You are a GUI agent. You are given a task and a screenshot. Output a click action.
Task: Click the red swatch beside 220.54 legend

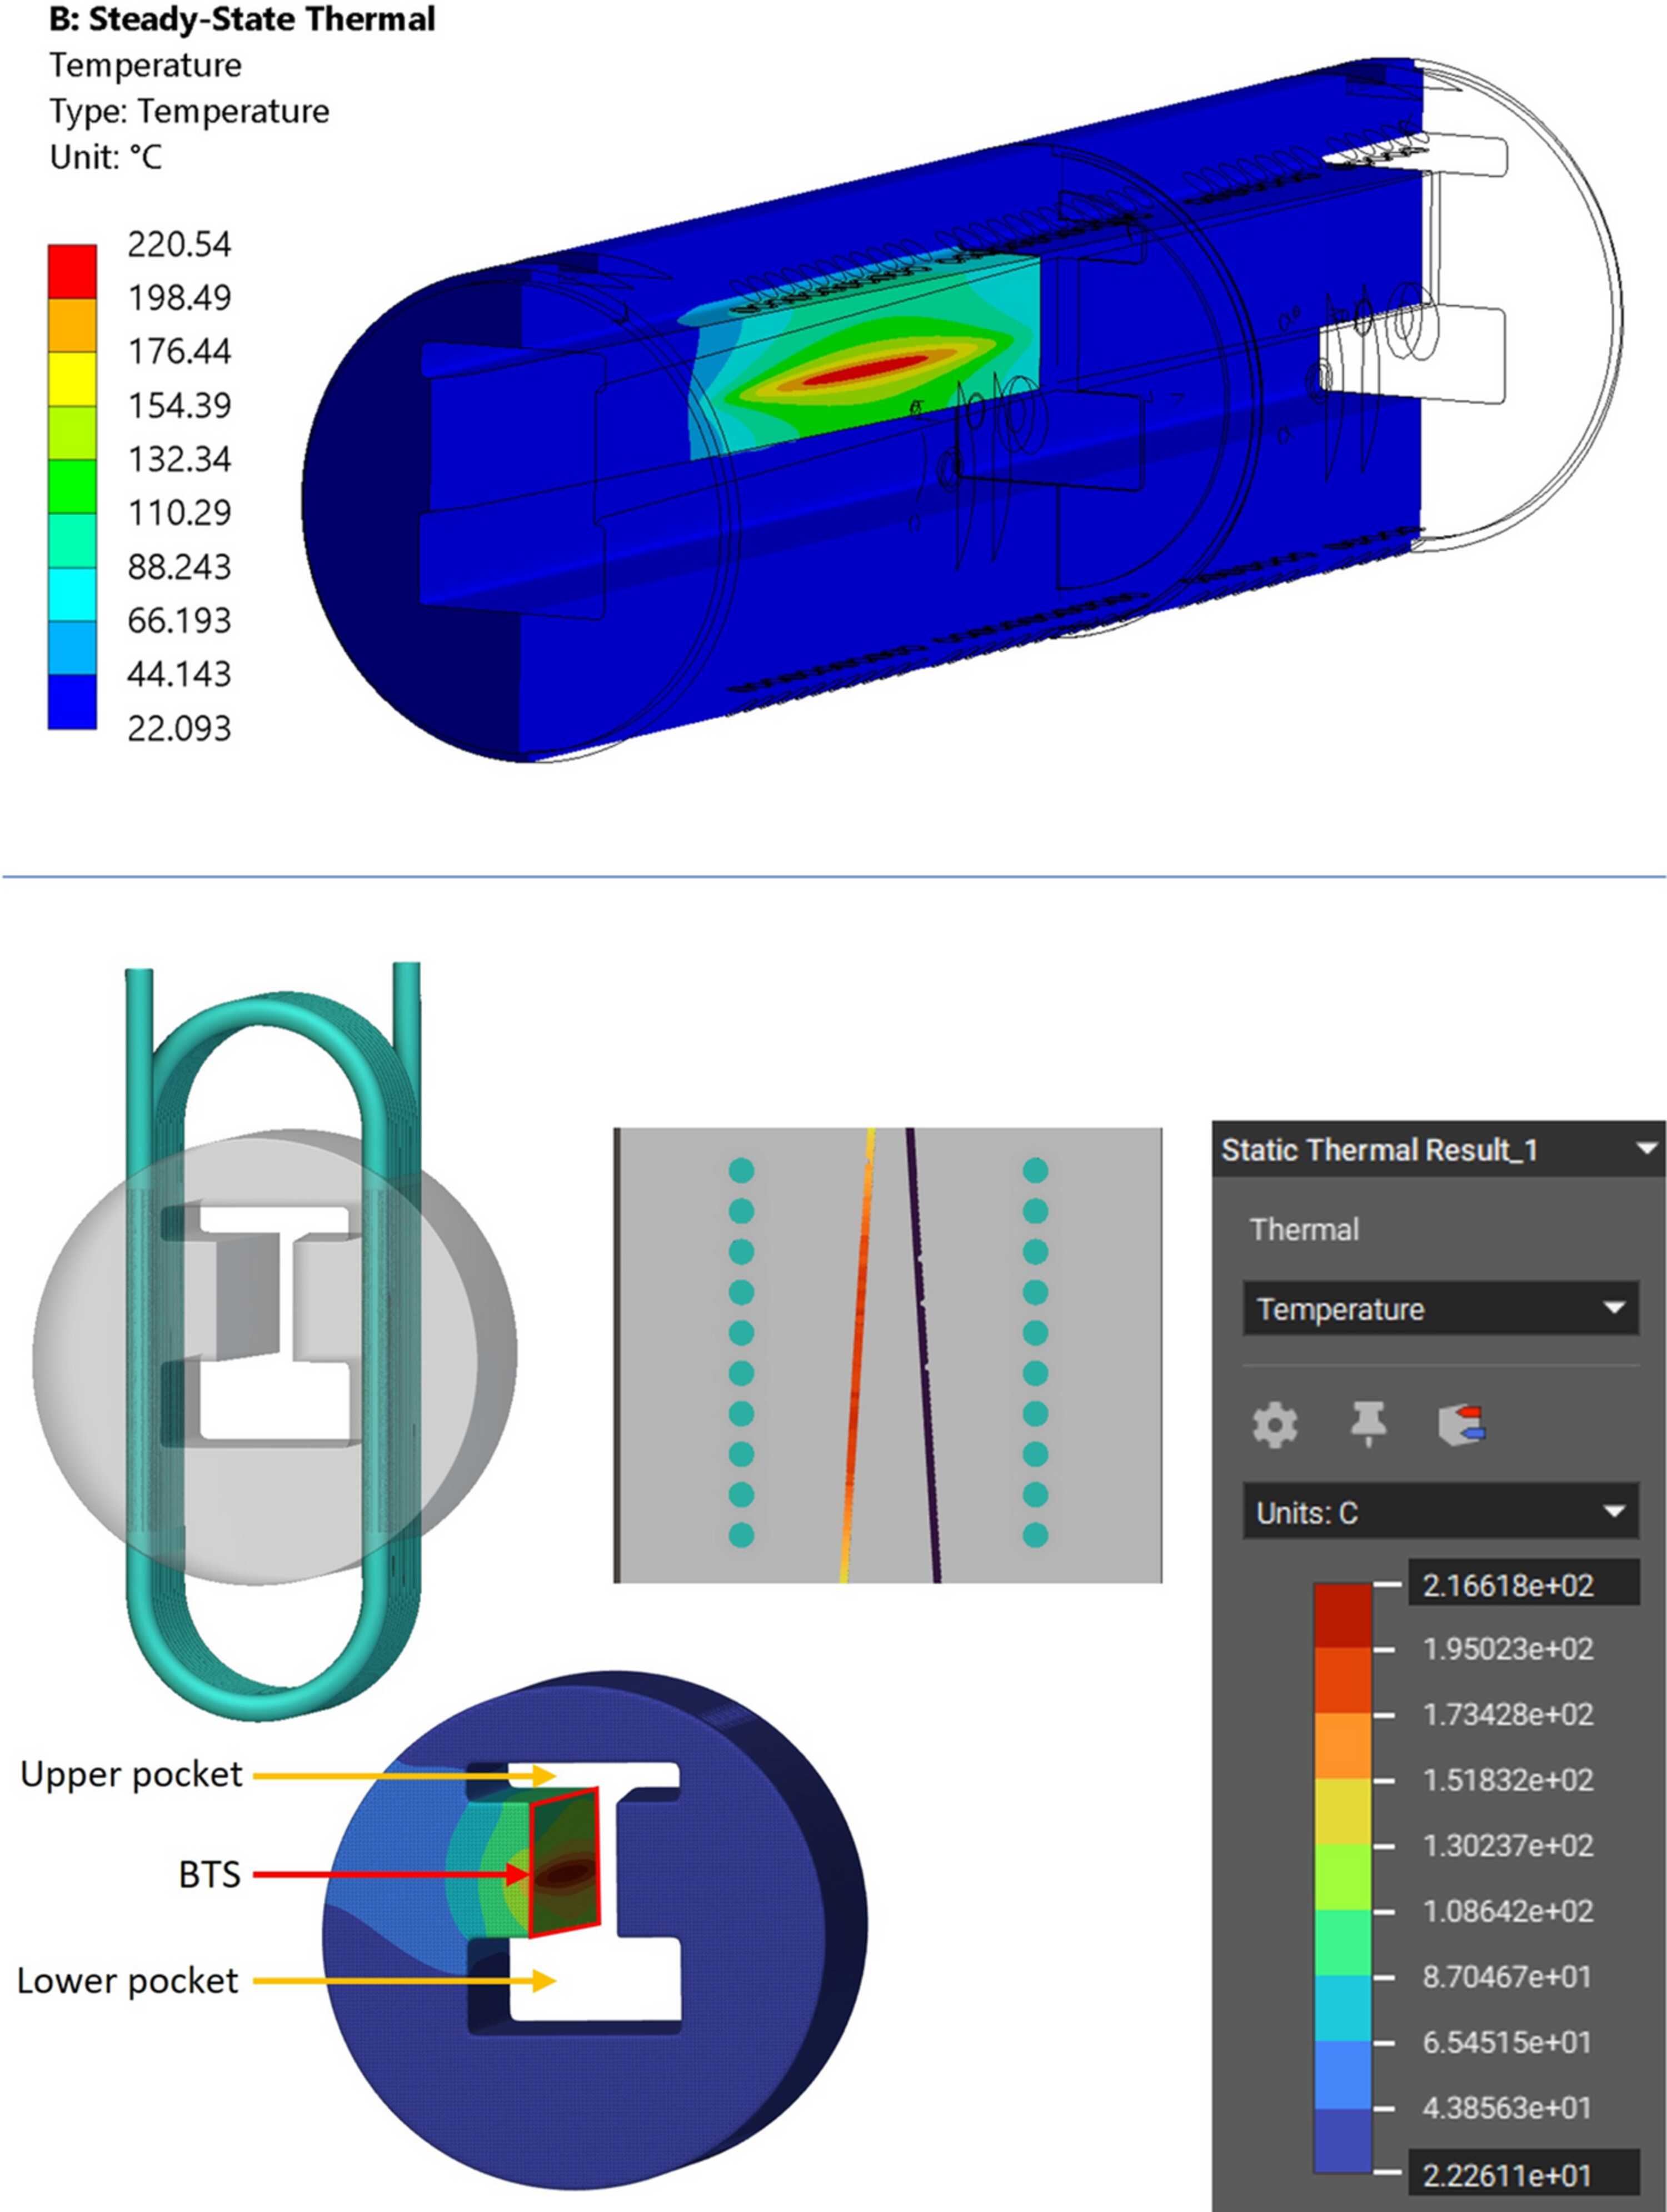72,271
